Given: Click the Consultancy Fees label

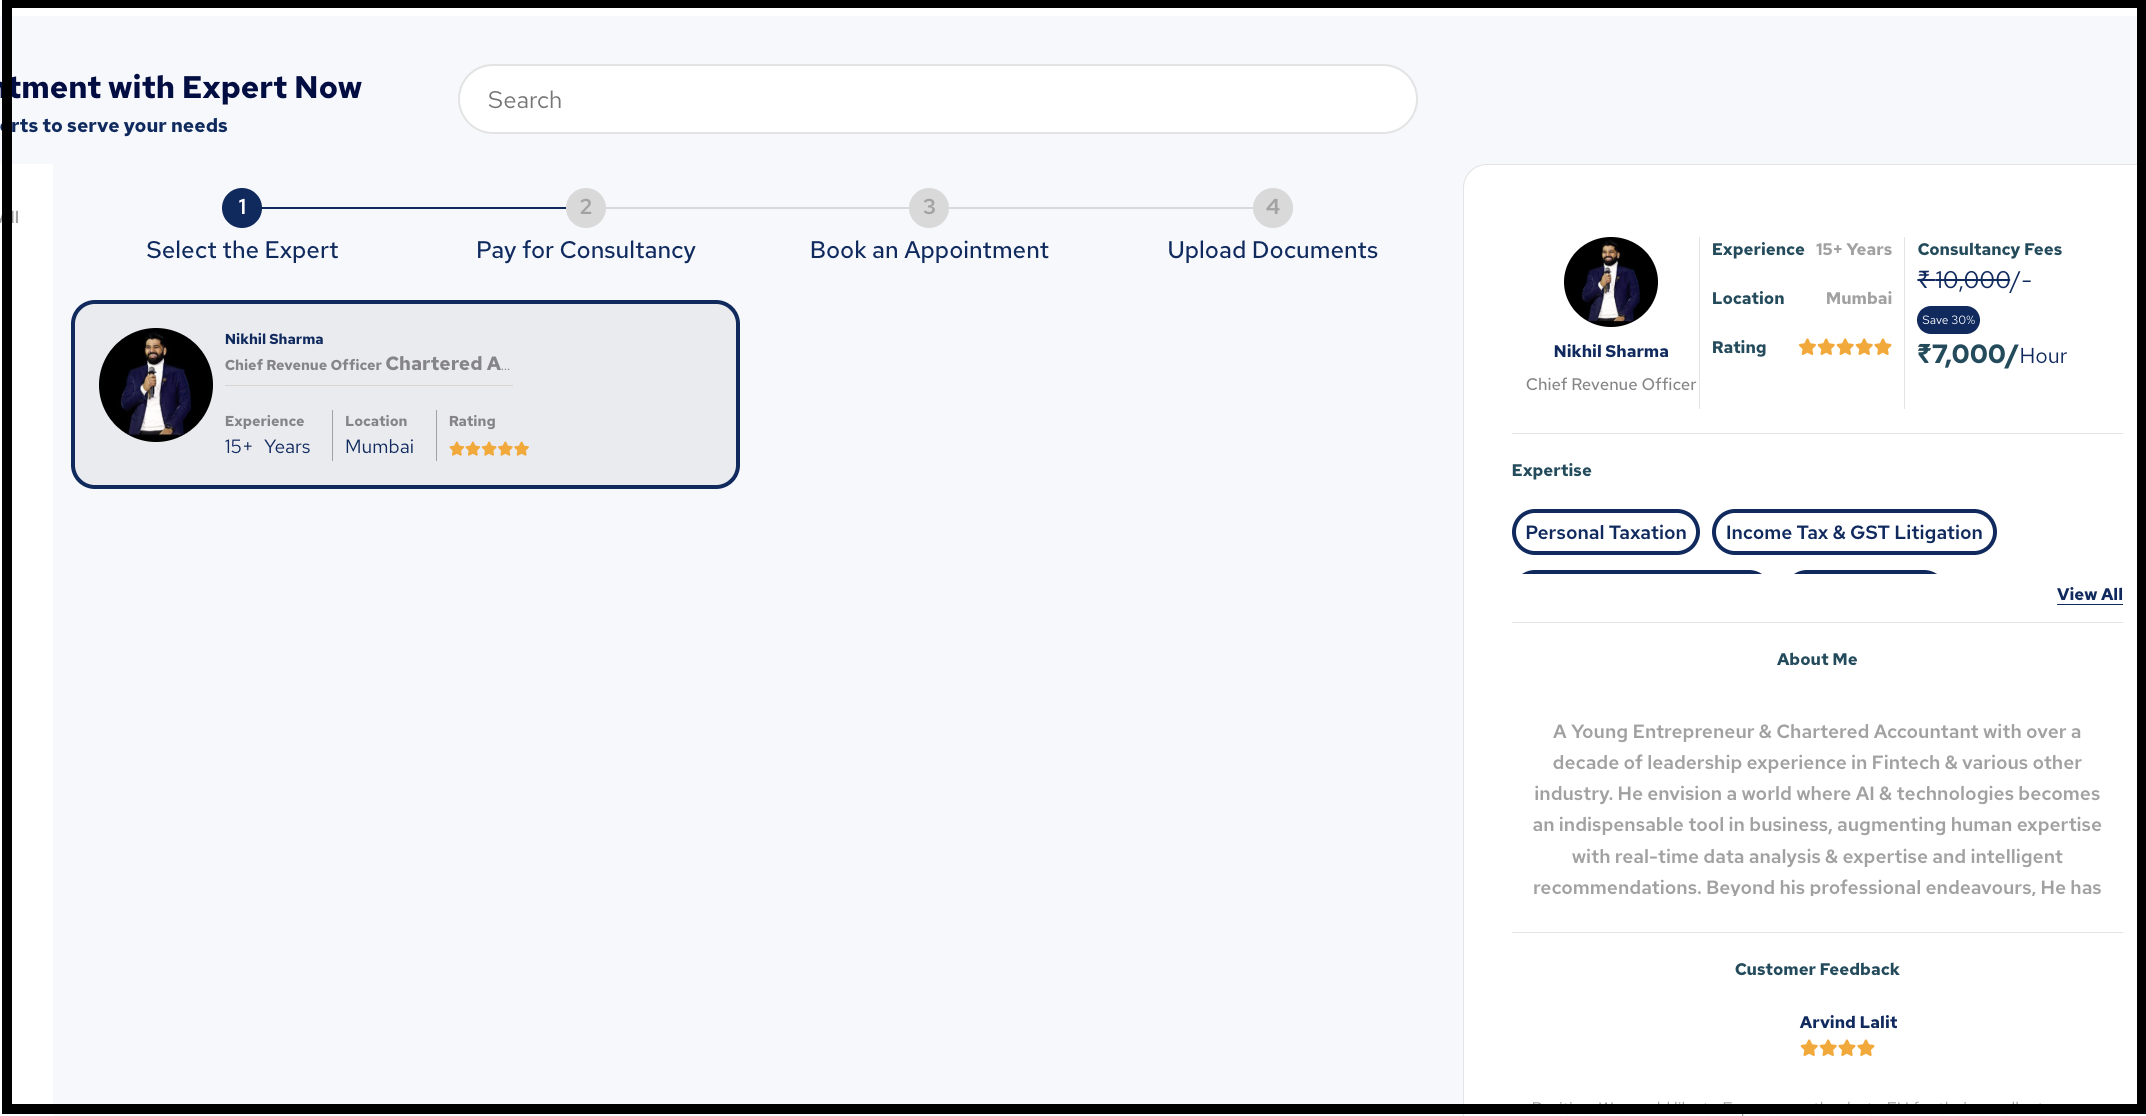Looking at the screenshot, I should 1990,249.
